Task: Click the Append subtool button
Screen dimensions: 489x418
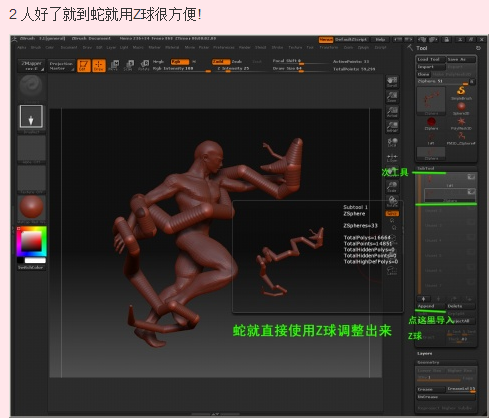Action: pyautogui.click(x=430, y=306)
